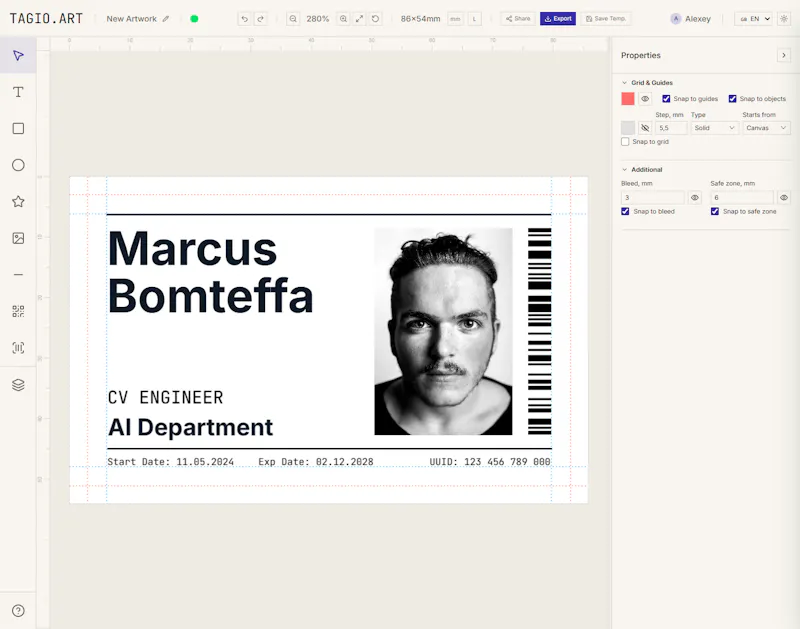Toggle bleed visibility eye icon

coord(695,197)
